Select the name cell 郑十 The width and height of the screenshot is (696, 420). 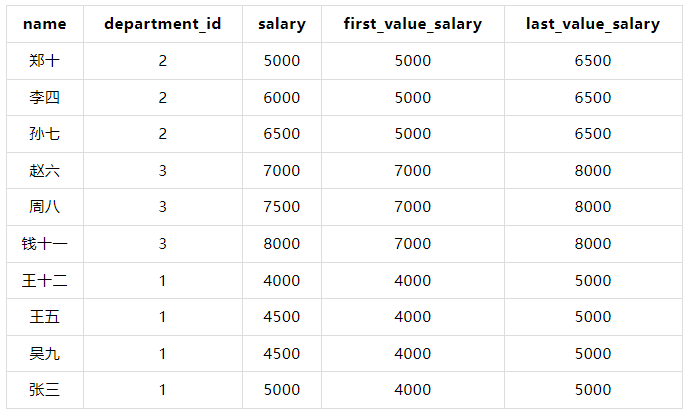point(44,61)
